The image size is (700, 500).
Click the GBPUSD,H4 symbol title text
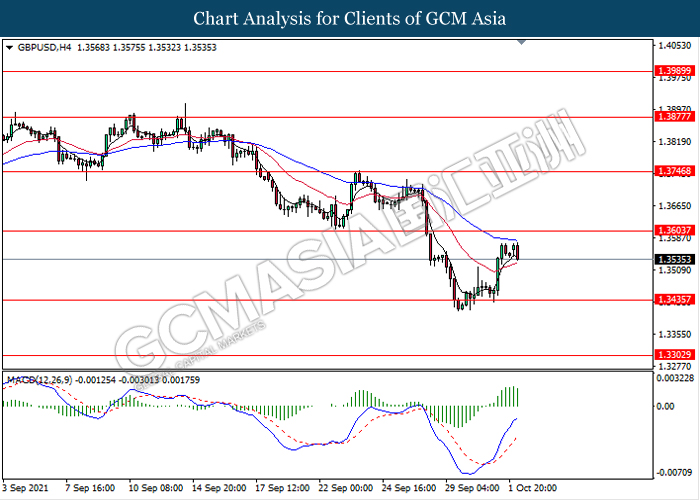tap(44, 47)
